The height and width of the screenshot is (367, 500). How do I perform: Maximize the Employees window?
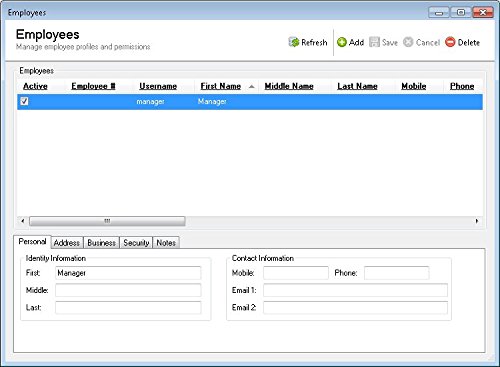coord(461,13)
